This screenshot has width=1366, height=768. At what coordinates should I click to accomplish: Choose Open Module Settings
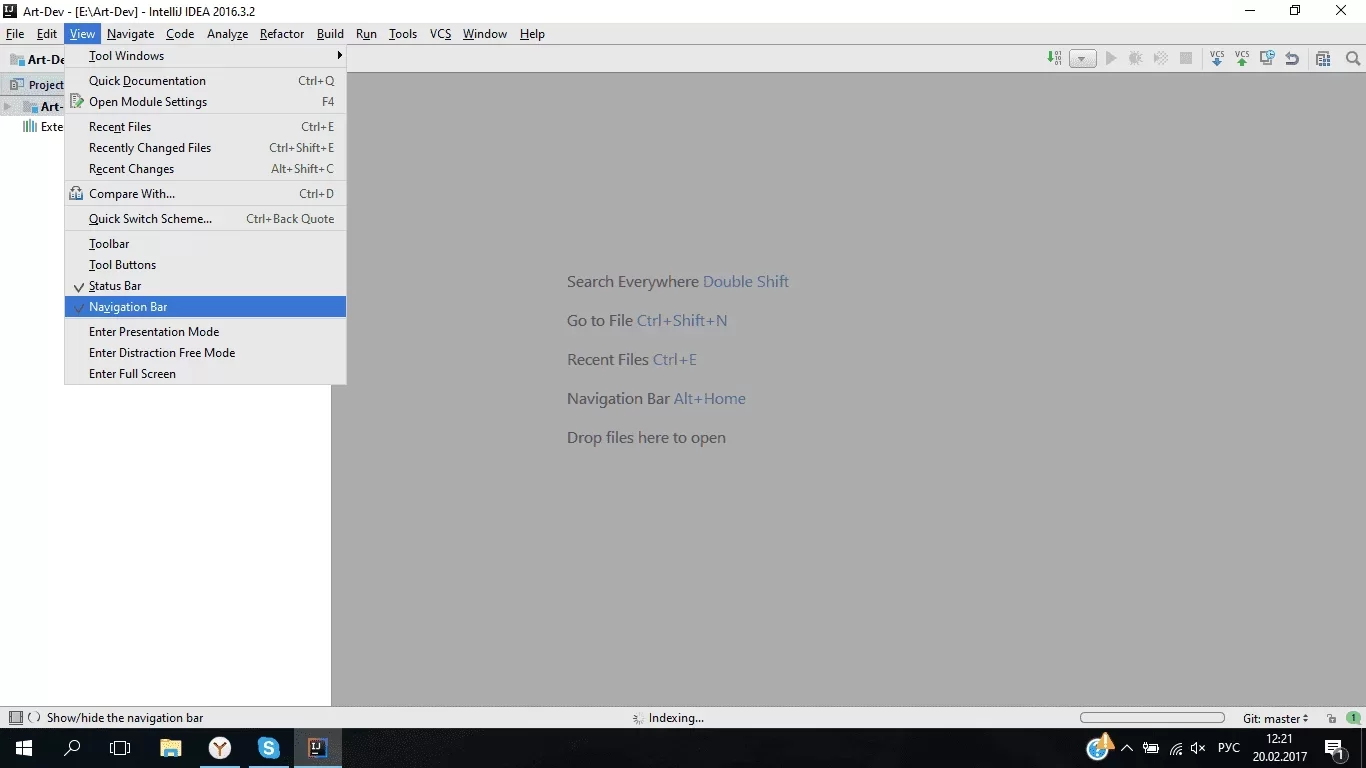click(205, 102)
